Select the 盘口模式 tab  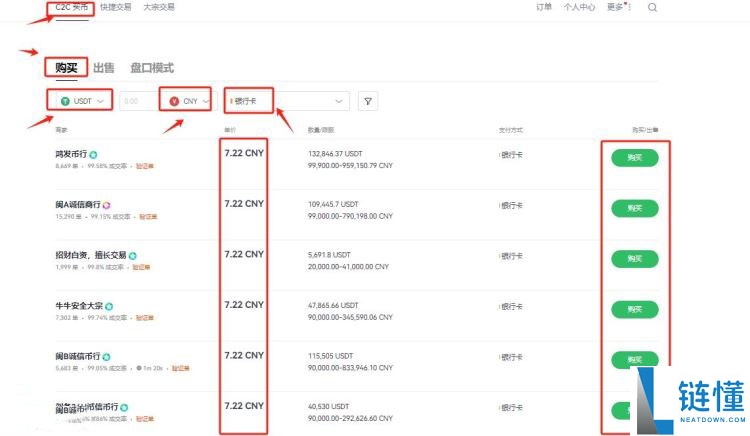152,67
